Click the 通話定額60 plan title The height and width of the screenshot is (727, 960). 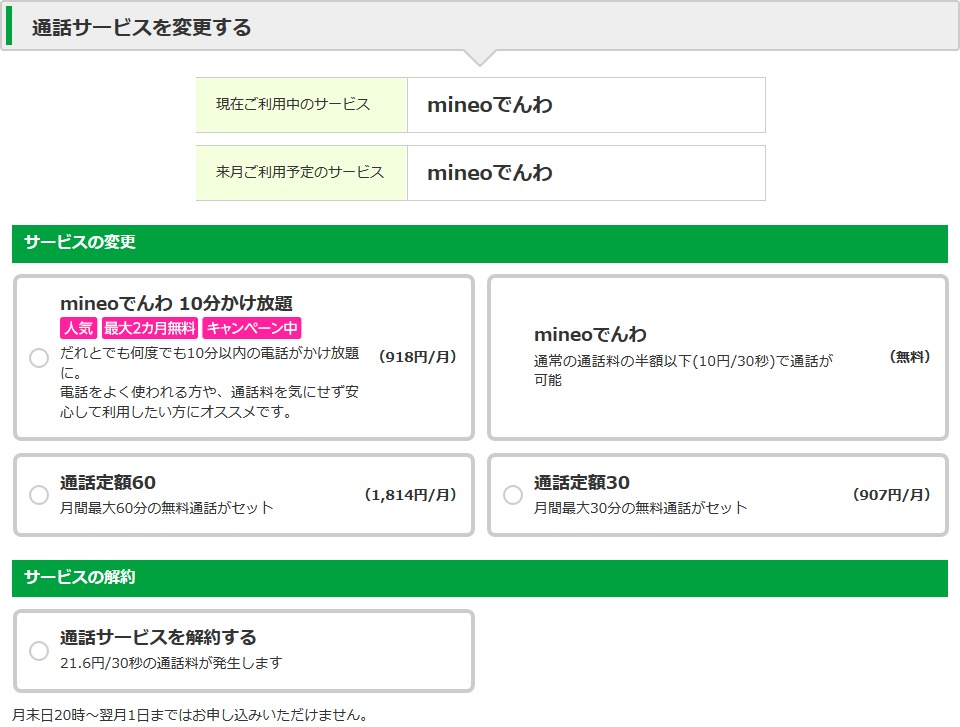[108, 483]
